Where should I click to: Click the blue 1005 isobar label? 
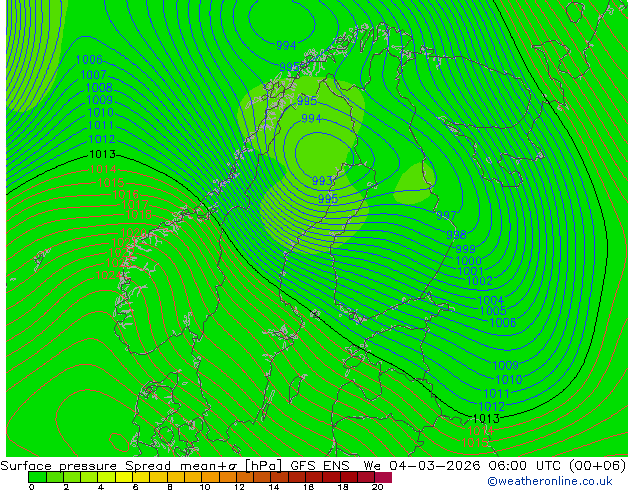click(x=493, y=310)
